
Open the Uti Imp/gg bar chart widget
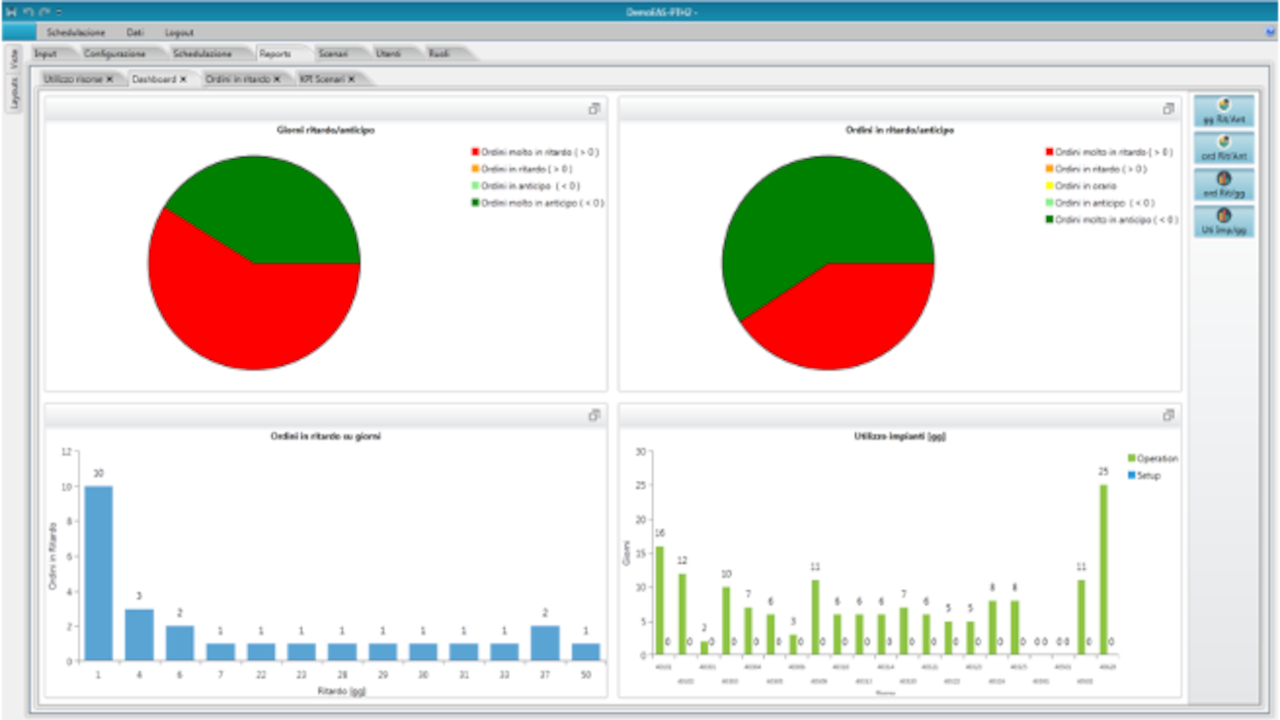[1224, 222]
